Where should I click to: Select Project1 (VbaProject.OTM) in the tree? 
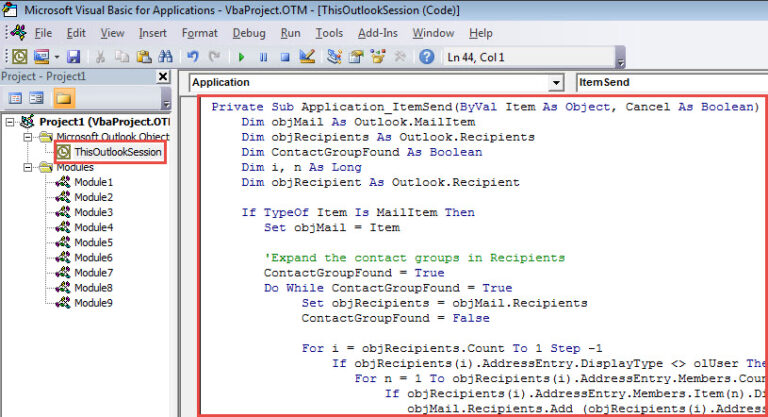tap(104, 122)
